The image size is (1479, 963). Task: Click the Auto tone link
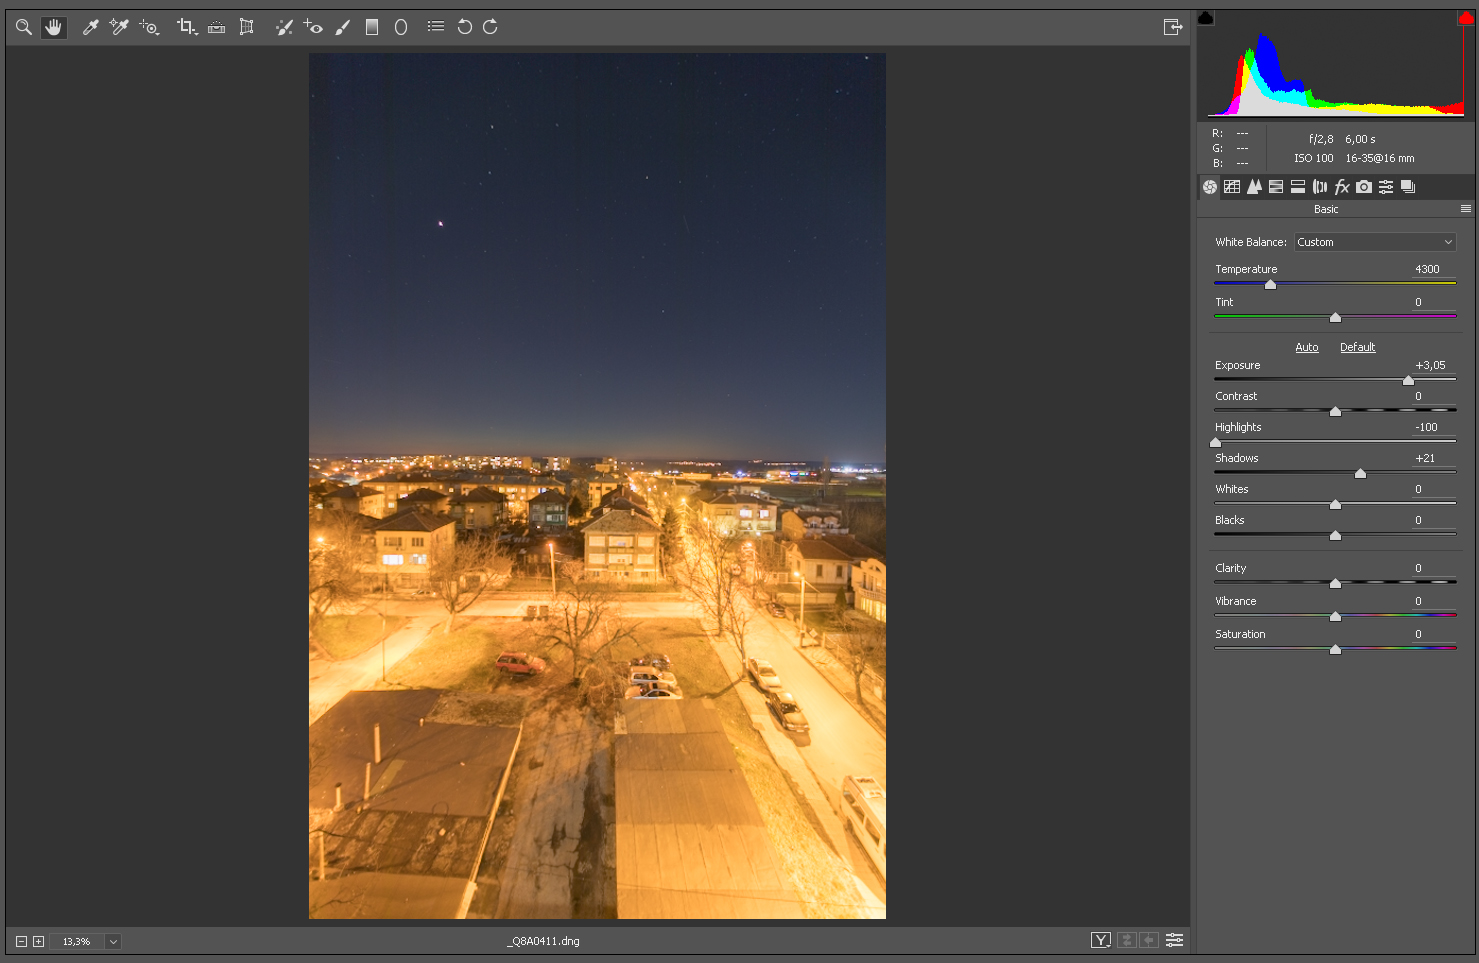1307,347
